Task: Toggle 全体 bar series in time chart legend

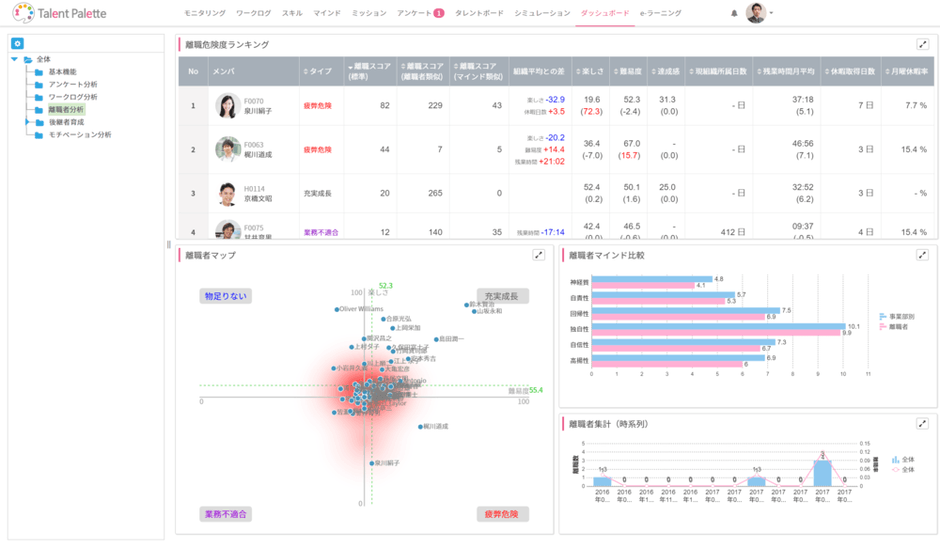Action: (x=901, y=460)
